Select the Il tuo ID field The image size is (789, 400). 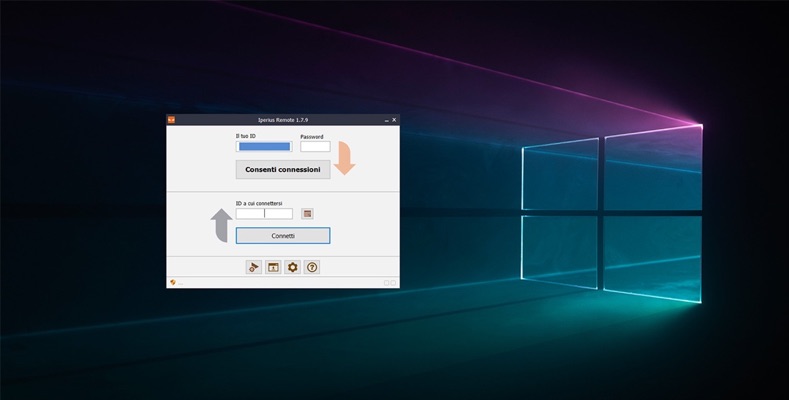pos(264,146)
